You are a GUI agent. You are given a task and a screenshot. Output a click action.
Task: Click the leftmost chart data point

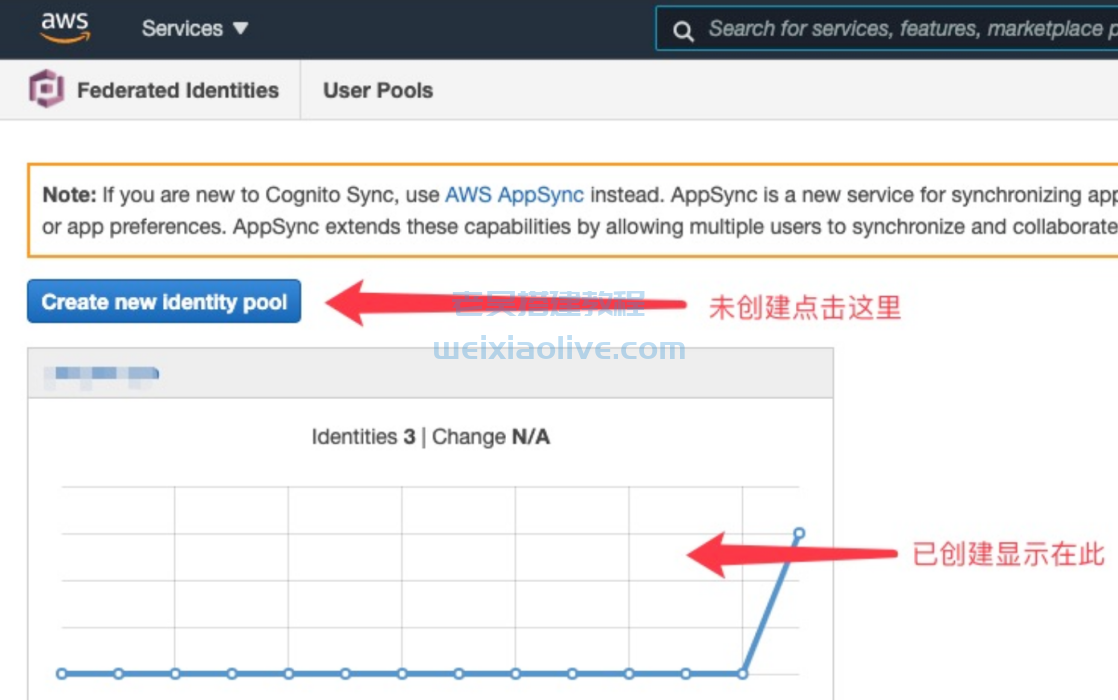(62, 673)
